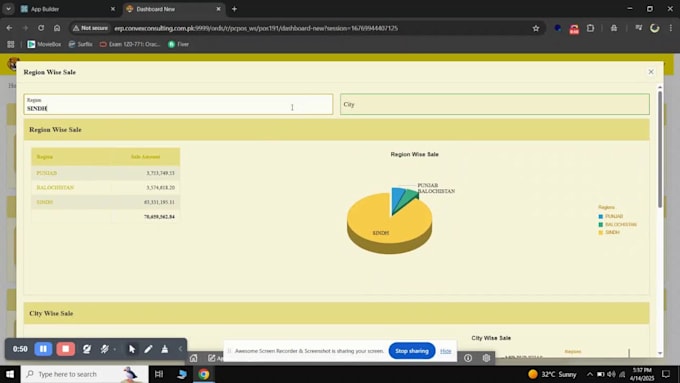Click the taskbar search box
The height and width of the screenshot is (383, 680).
[x=85, y=374]
